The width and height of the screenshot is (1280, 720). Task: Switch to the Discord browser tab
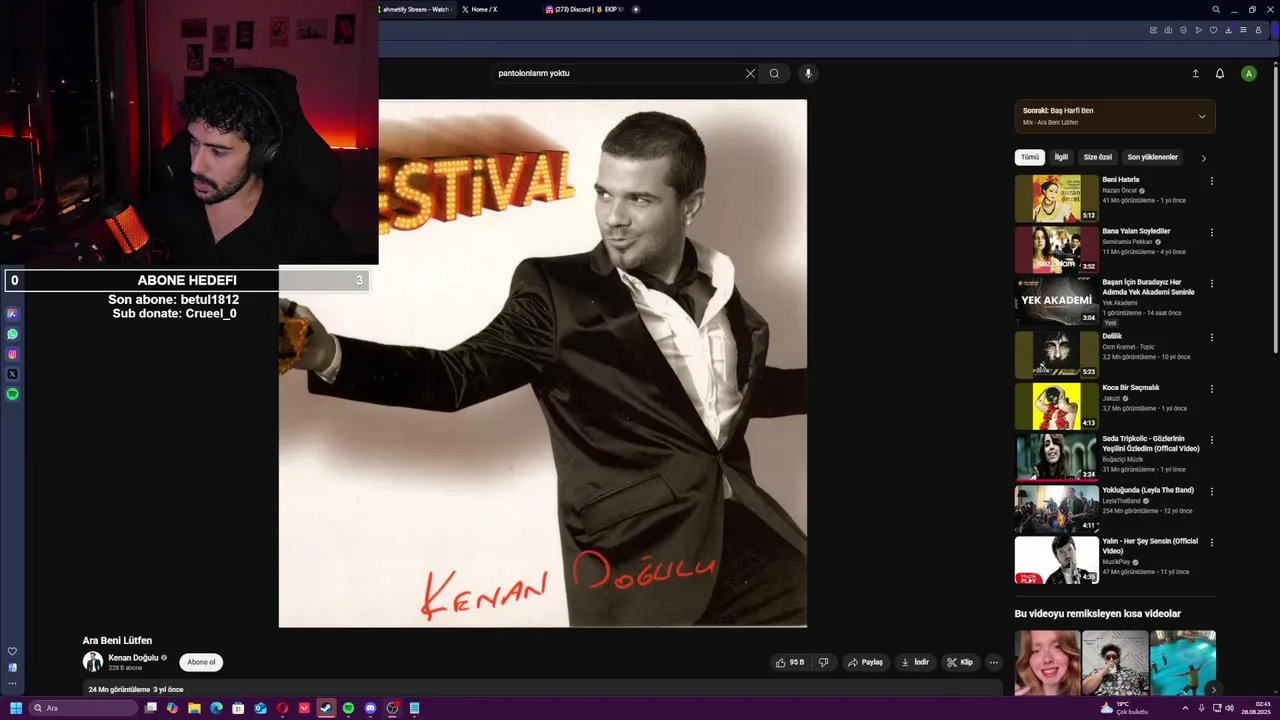(x=583, y=9)
